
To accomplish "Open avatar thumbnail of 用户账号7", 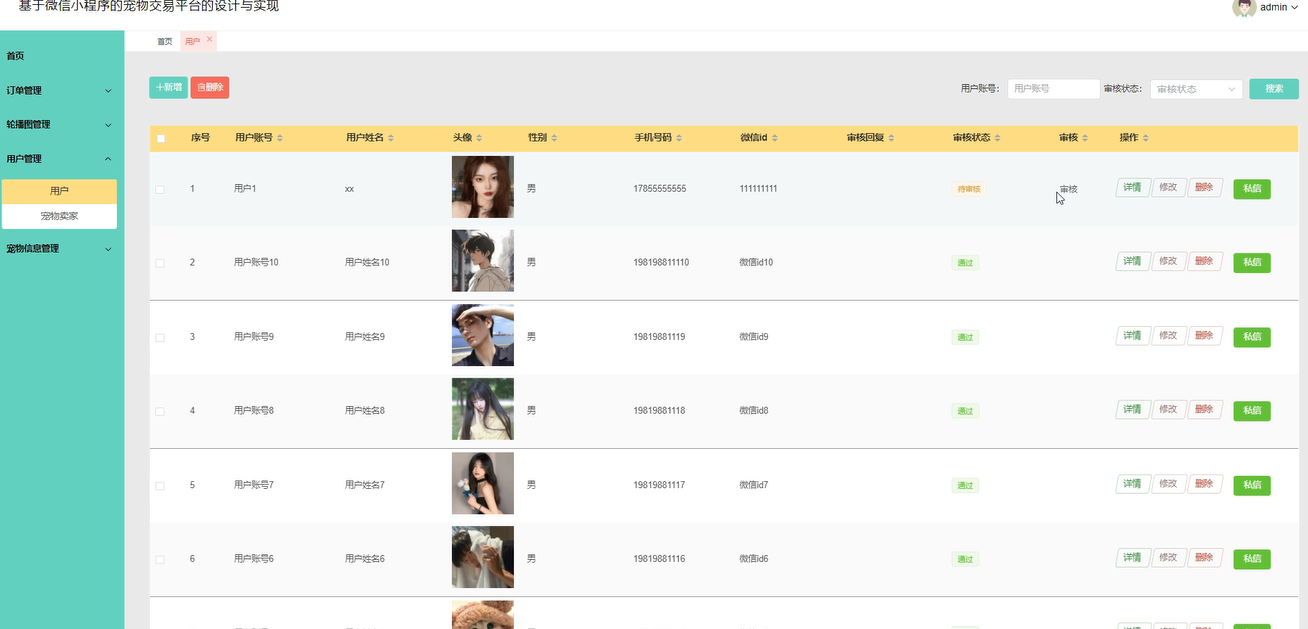I will tap(483, 483).
